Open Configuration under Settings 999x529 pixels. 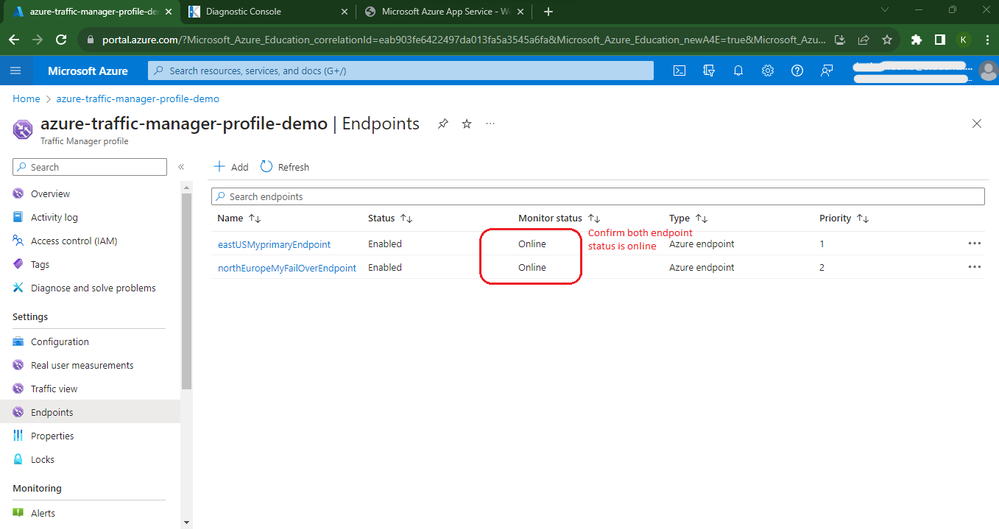point(60,342)
